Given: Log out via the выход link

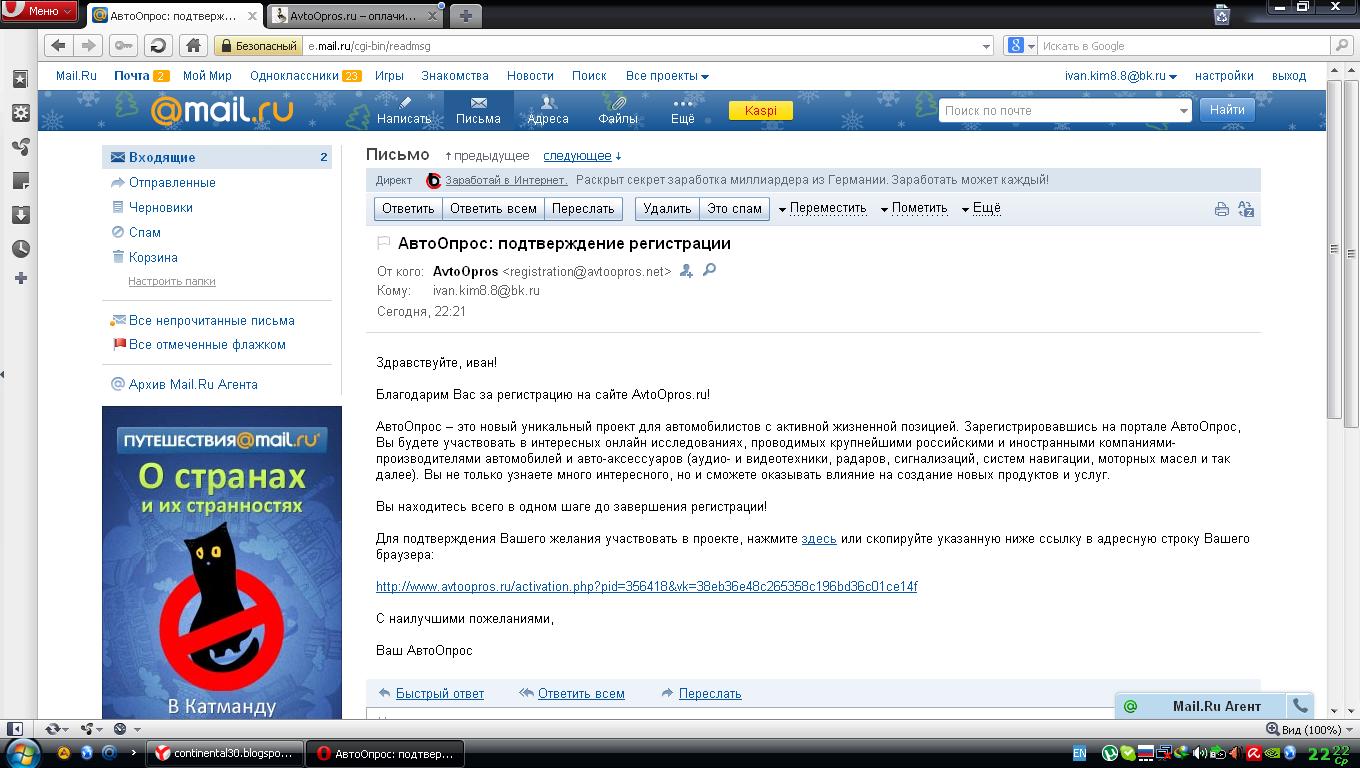Looking at the screenshot, I should (x=1289, y=76).
